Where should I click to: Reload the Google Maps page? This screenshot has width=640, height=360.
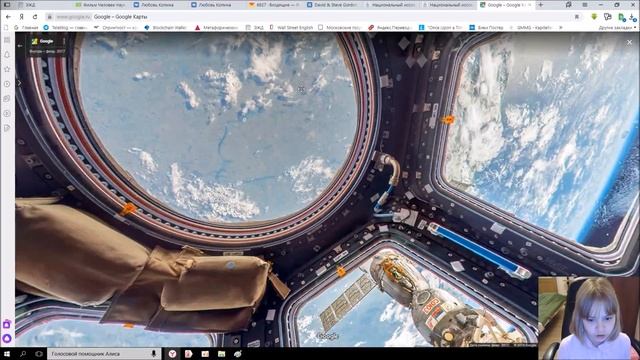pyautogui.click(x=35, y=17)
